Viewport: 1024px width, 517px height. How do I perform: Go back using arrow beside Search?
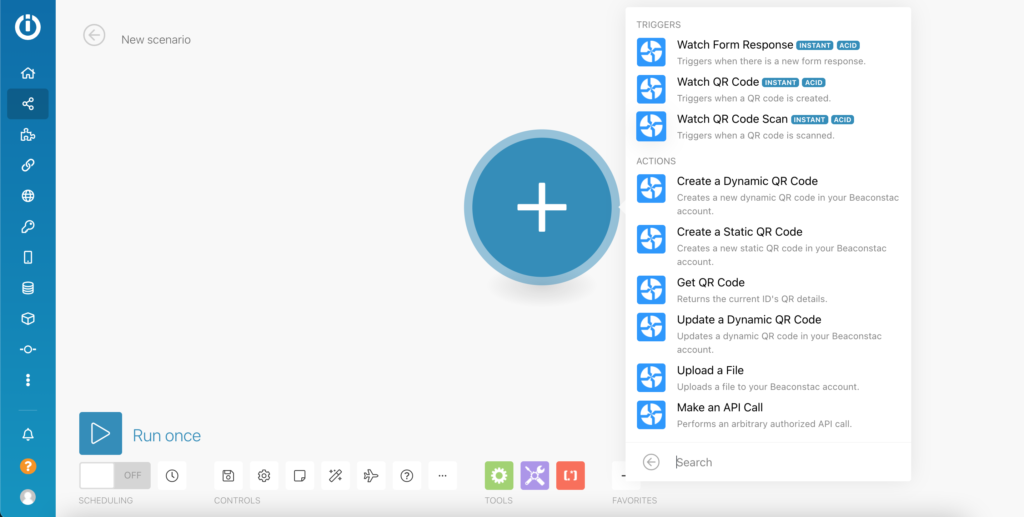coord(651,462)
